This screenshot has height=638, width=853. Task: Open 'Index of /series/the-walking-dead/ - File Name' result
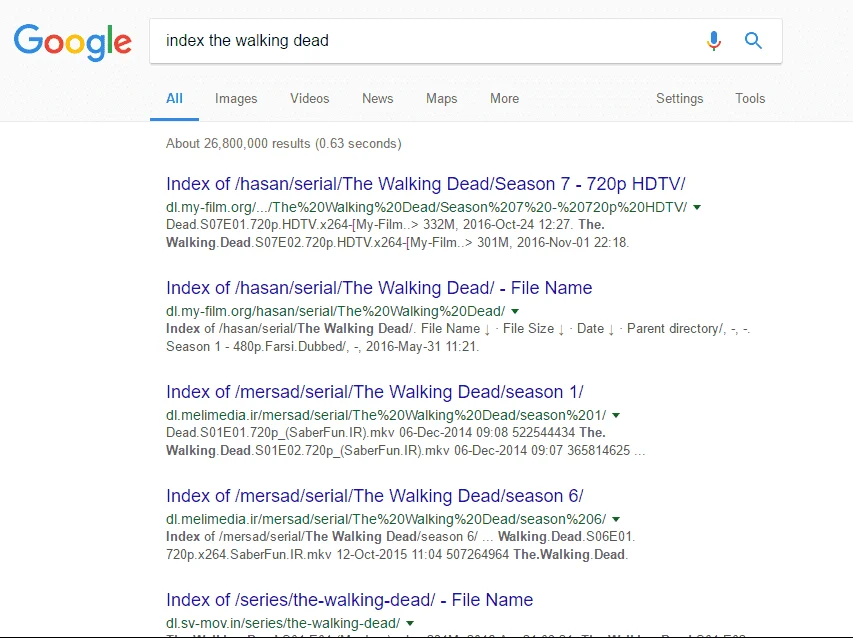point(350,599)
